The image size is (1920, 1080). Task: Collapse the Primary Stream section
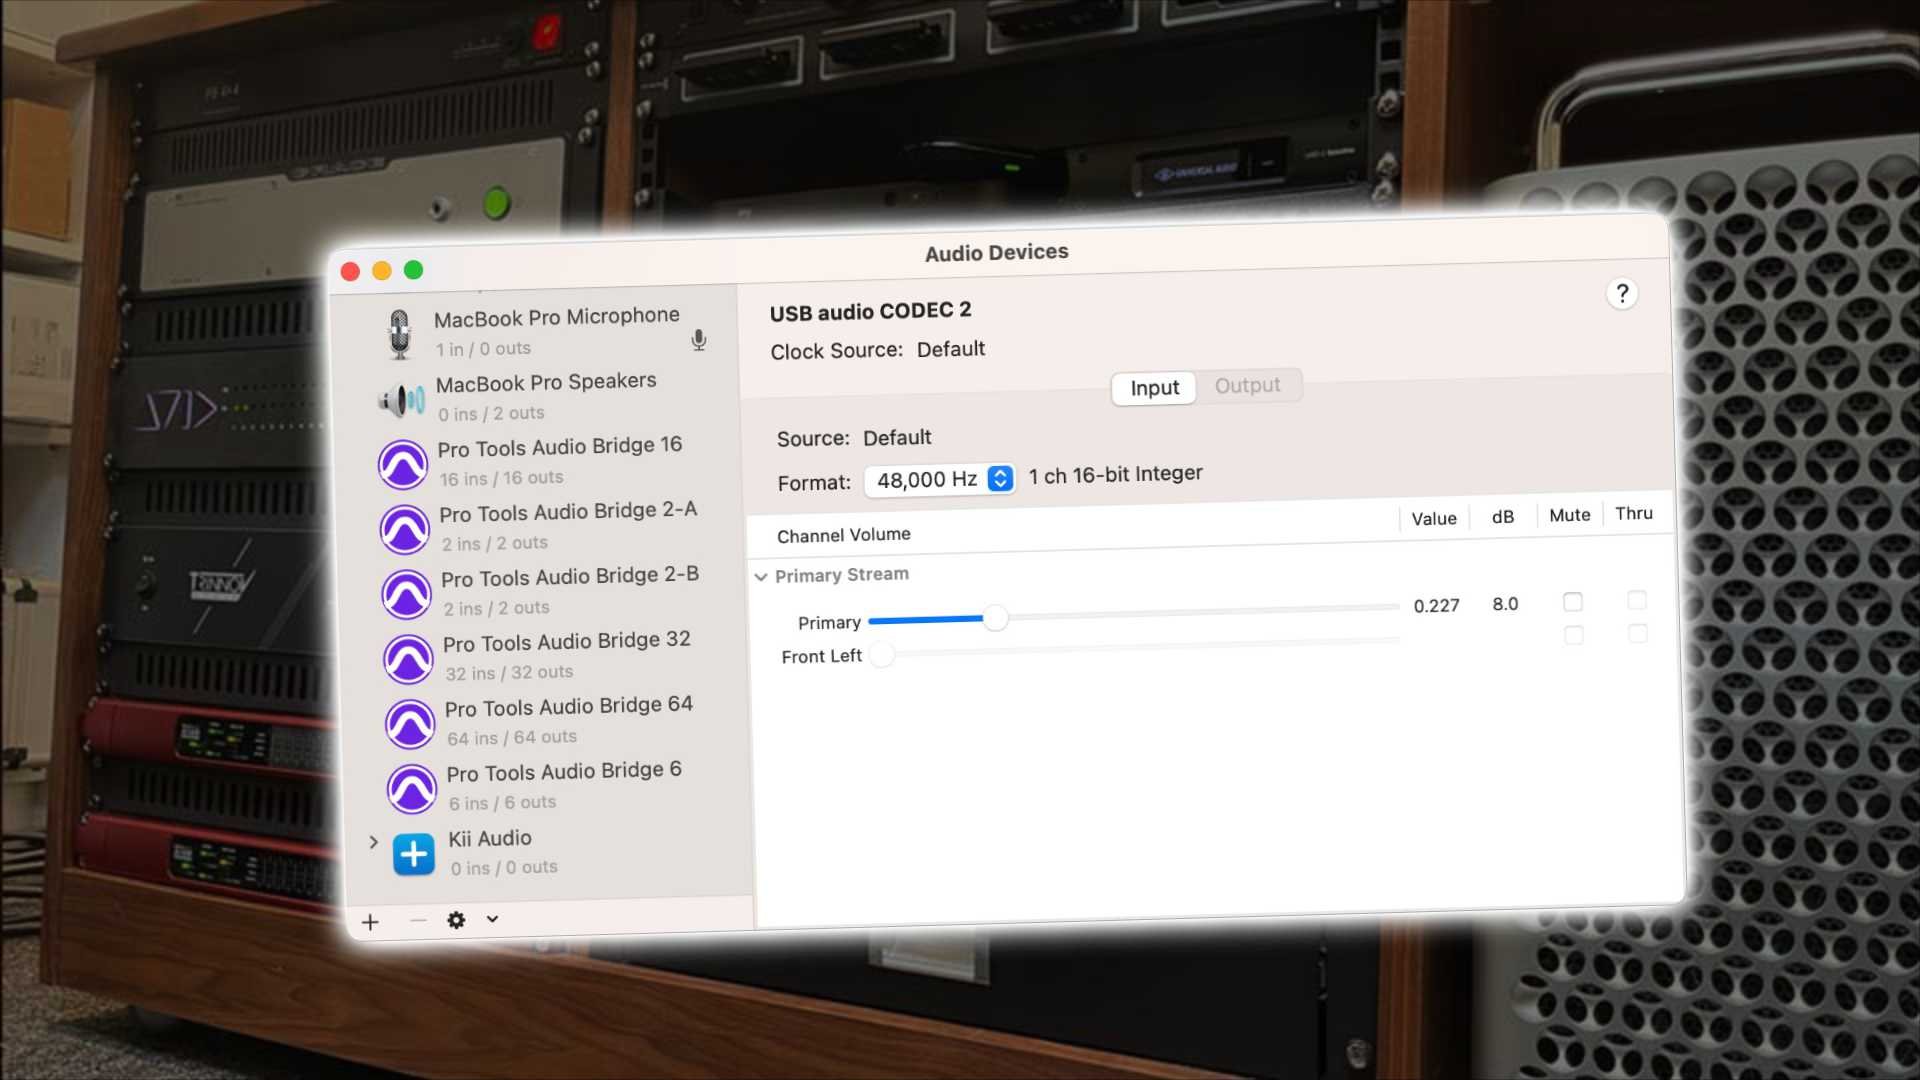click(761, 577)
